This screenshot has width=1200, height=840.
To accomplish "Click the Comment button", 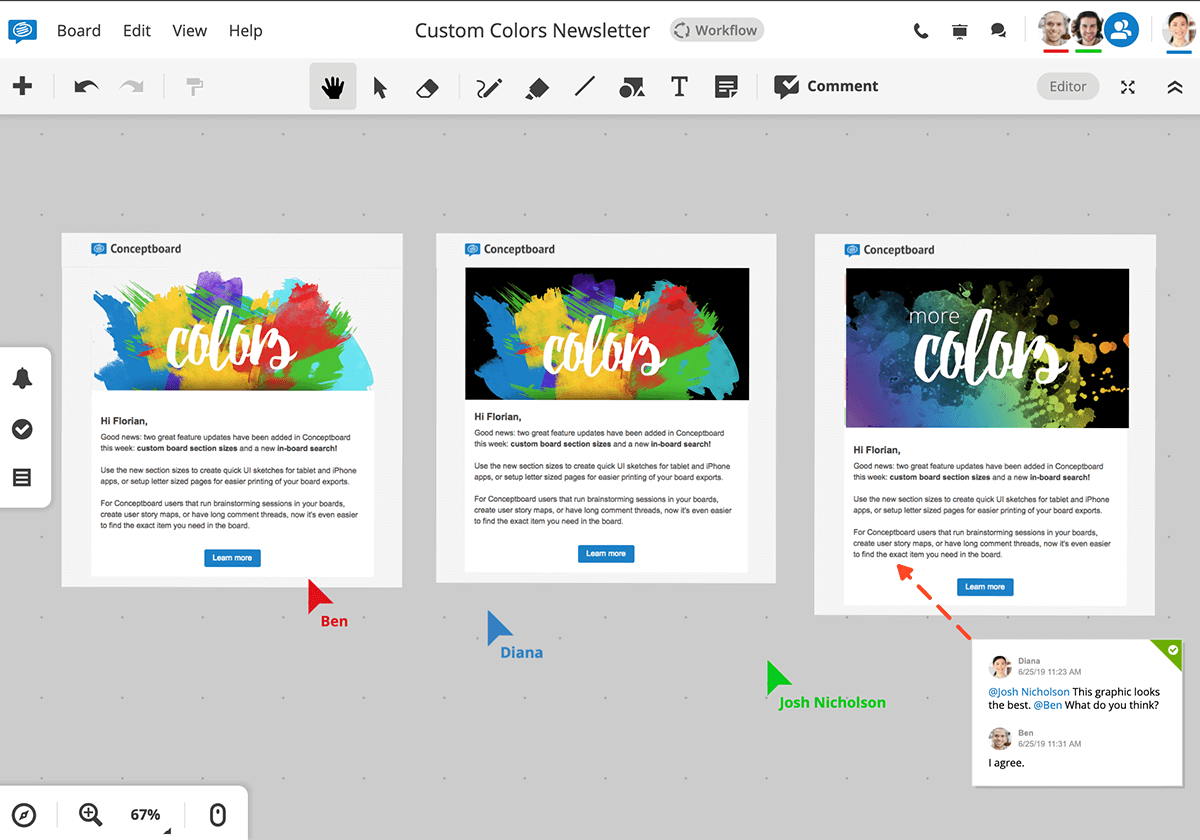I will tap(827, 87).
